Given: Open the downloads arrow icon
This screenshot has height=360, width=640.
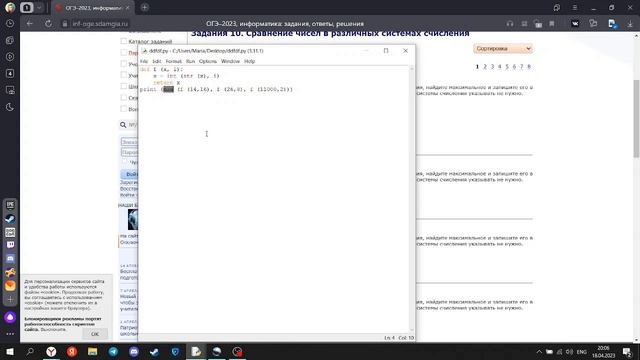Looking at the screenshot, I should pyautogui.click(x=630, y=24).
